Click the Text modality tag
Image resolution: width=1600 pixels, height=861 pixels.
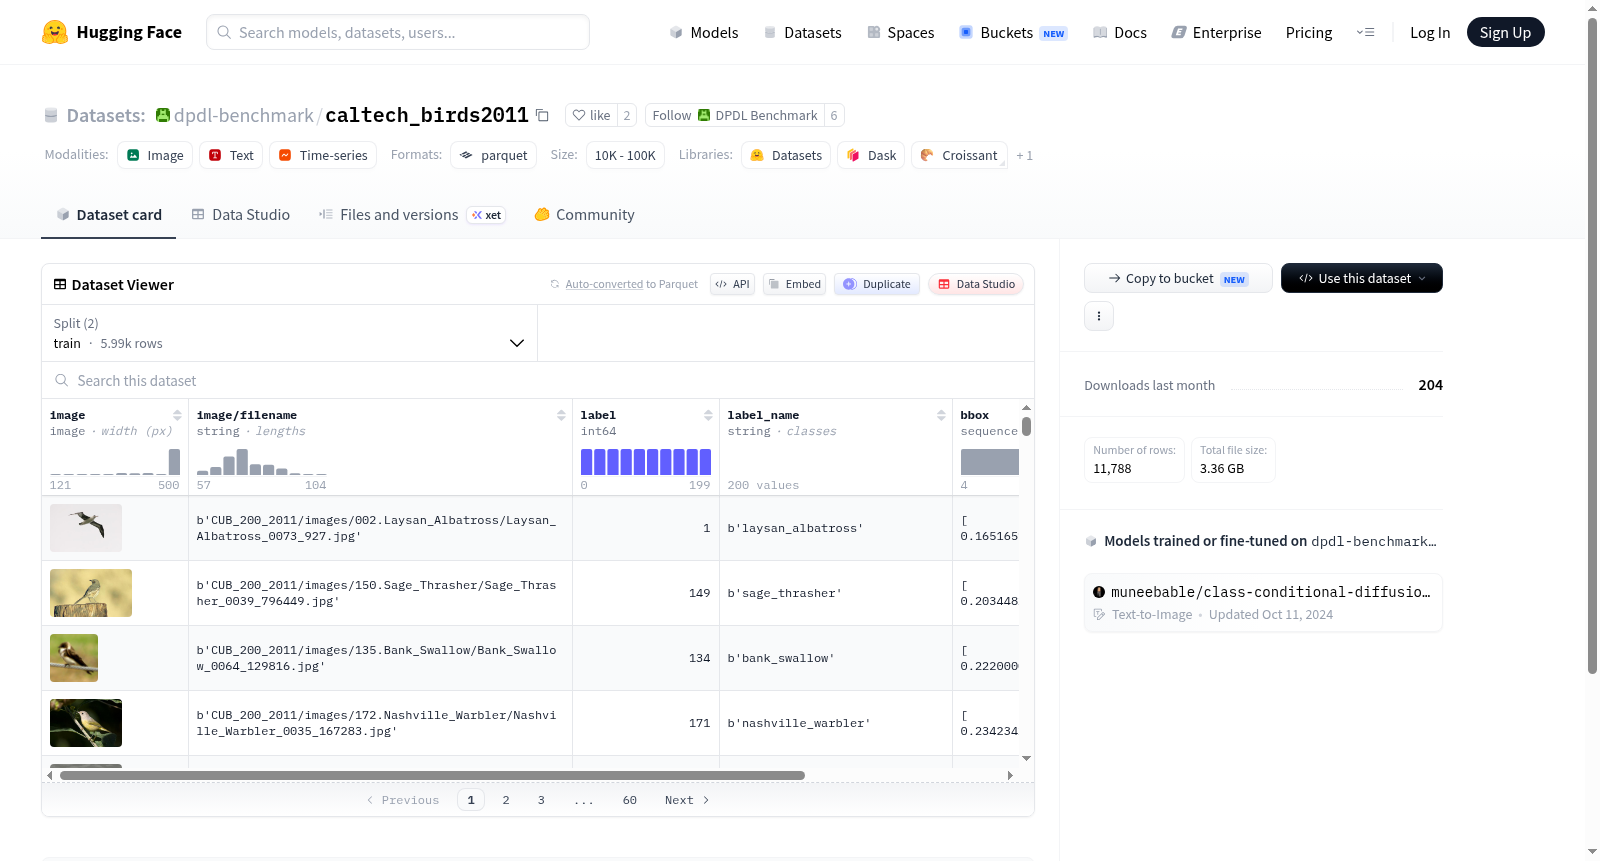[231, 155]
